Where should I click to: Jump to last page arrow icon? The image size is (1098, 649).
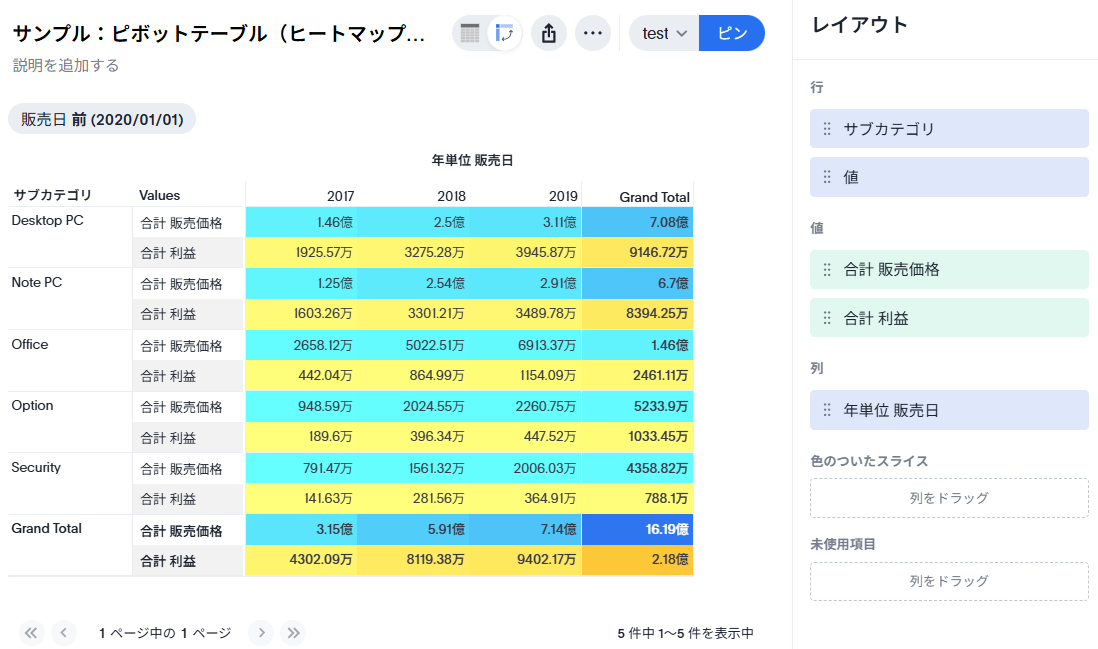click(x=293, y=632)
